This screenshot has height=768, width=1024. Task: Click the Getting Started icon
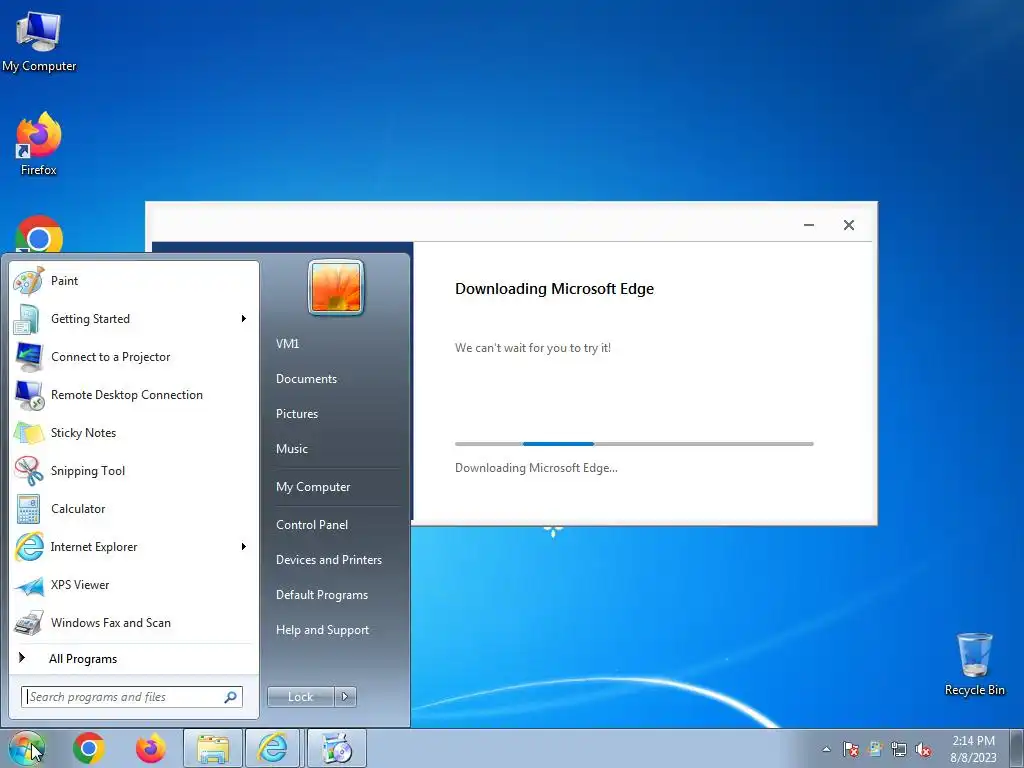click(x=28, y=319)
